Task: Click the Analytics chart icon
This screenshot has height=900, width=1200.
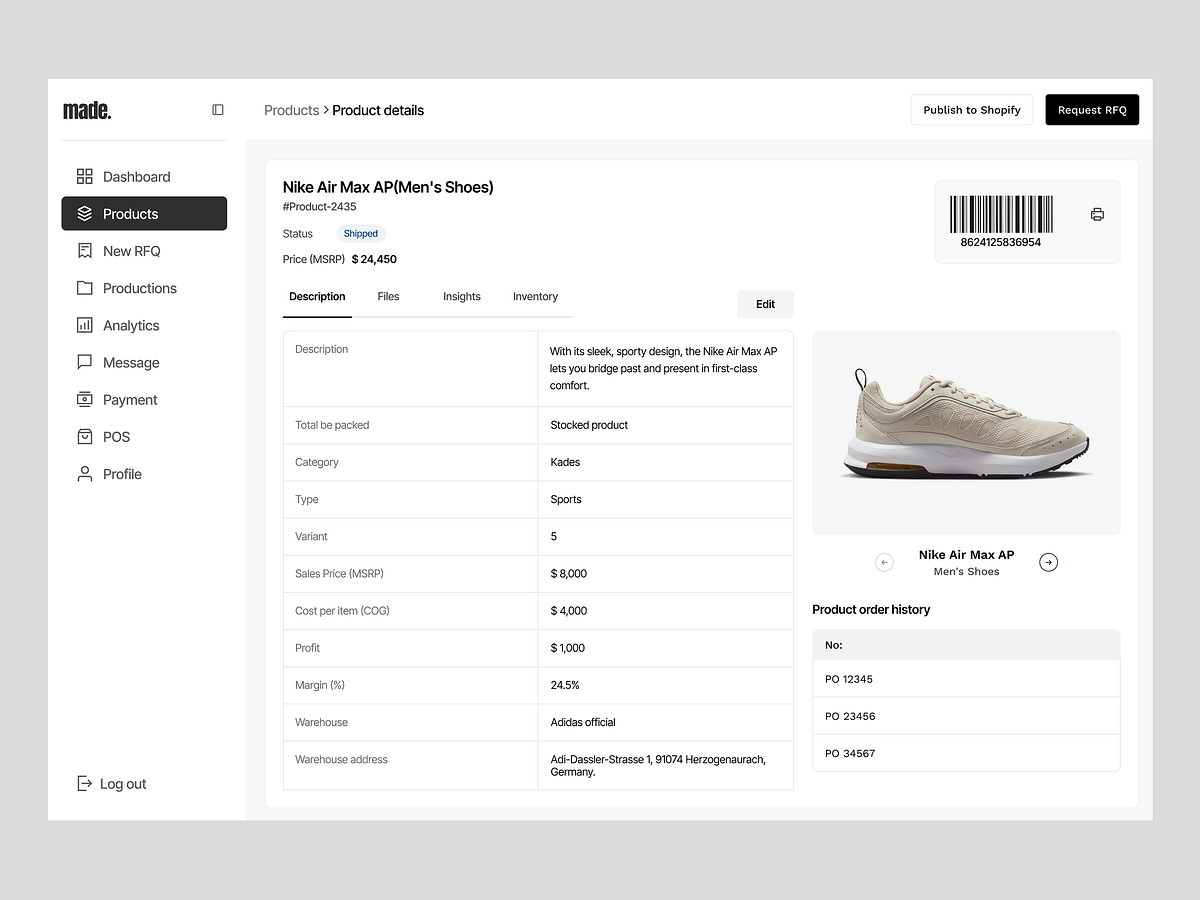Action: (85, 325)
